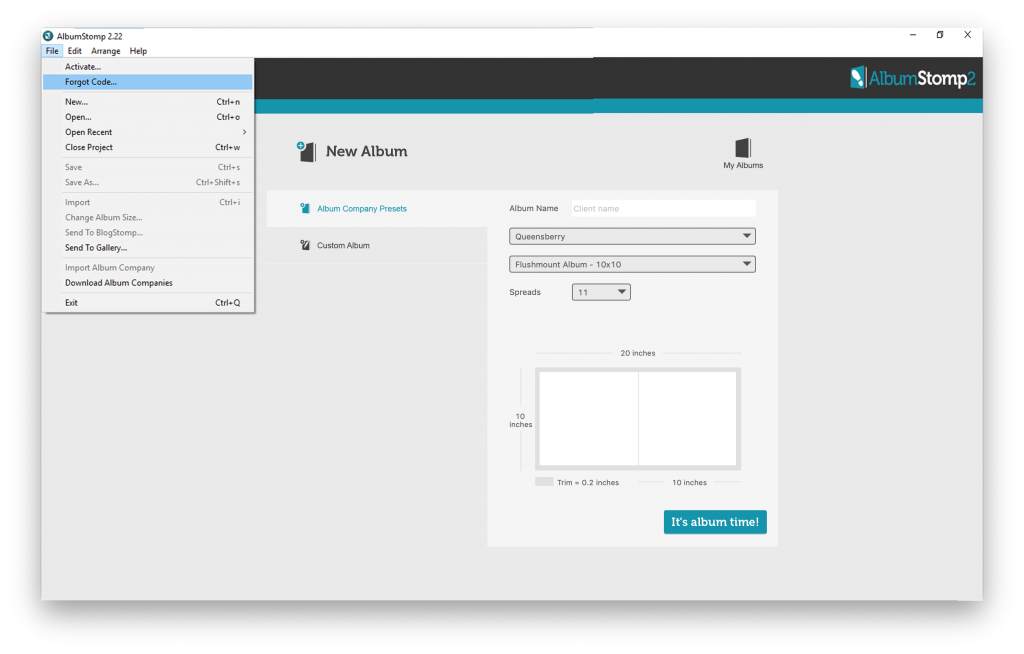Open the Arrange menu
Screen dimensions: 1024x654
pyautogui.click(x=106, y=51)
